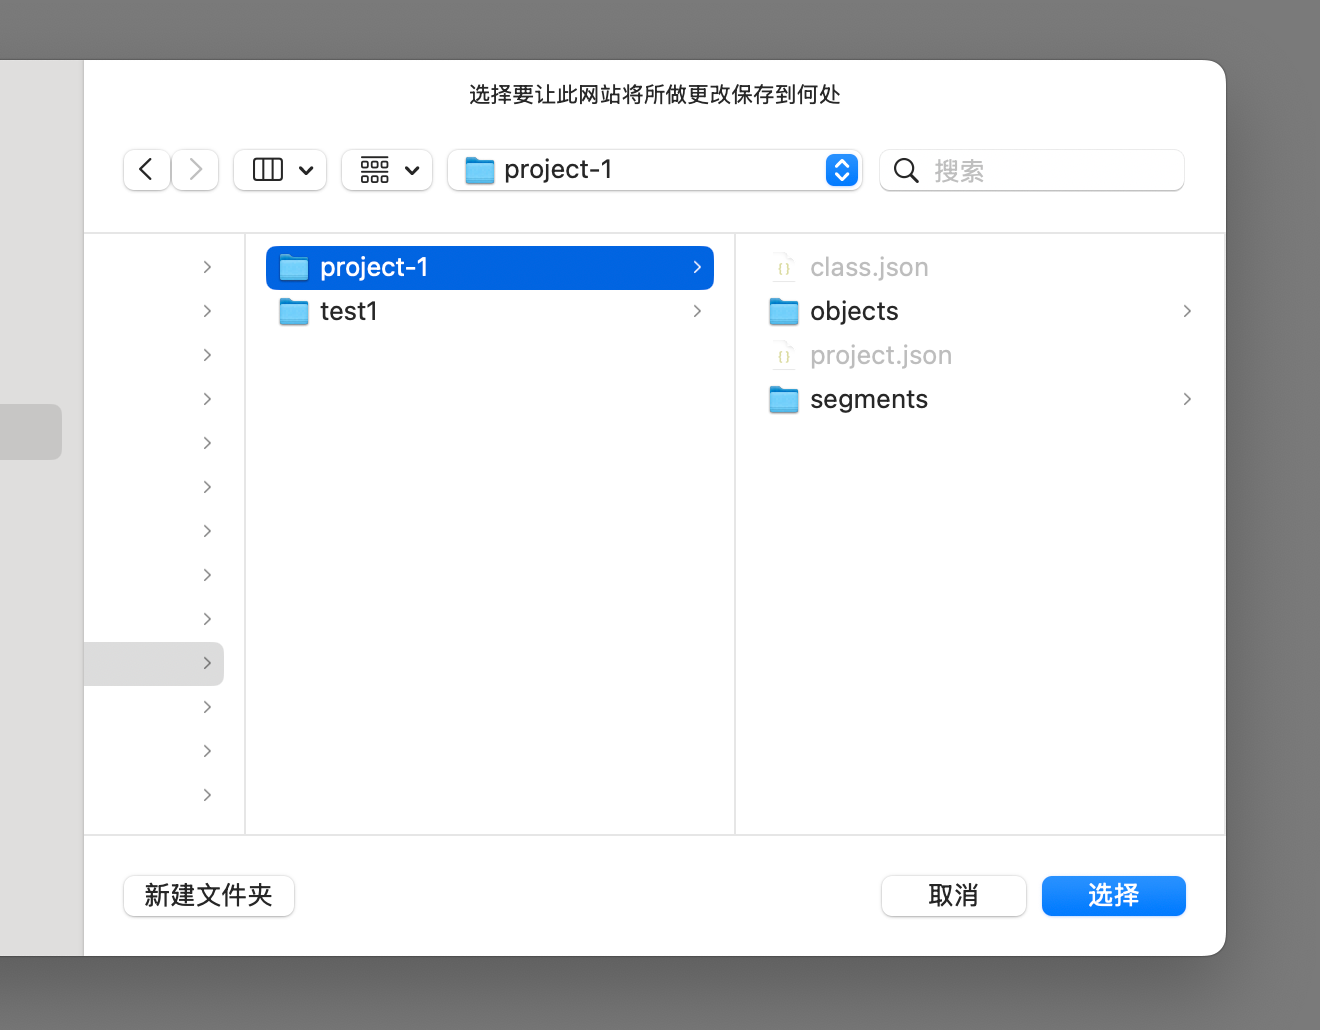Click the project-1 folder icon in the path bar
This screenshot has height=1030, width=1320.
480,170
